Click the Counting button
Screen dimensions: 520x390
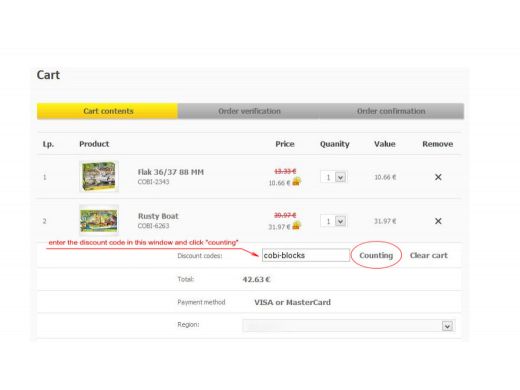(376, 255)
